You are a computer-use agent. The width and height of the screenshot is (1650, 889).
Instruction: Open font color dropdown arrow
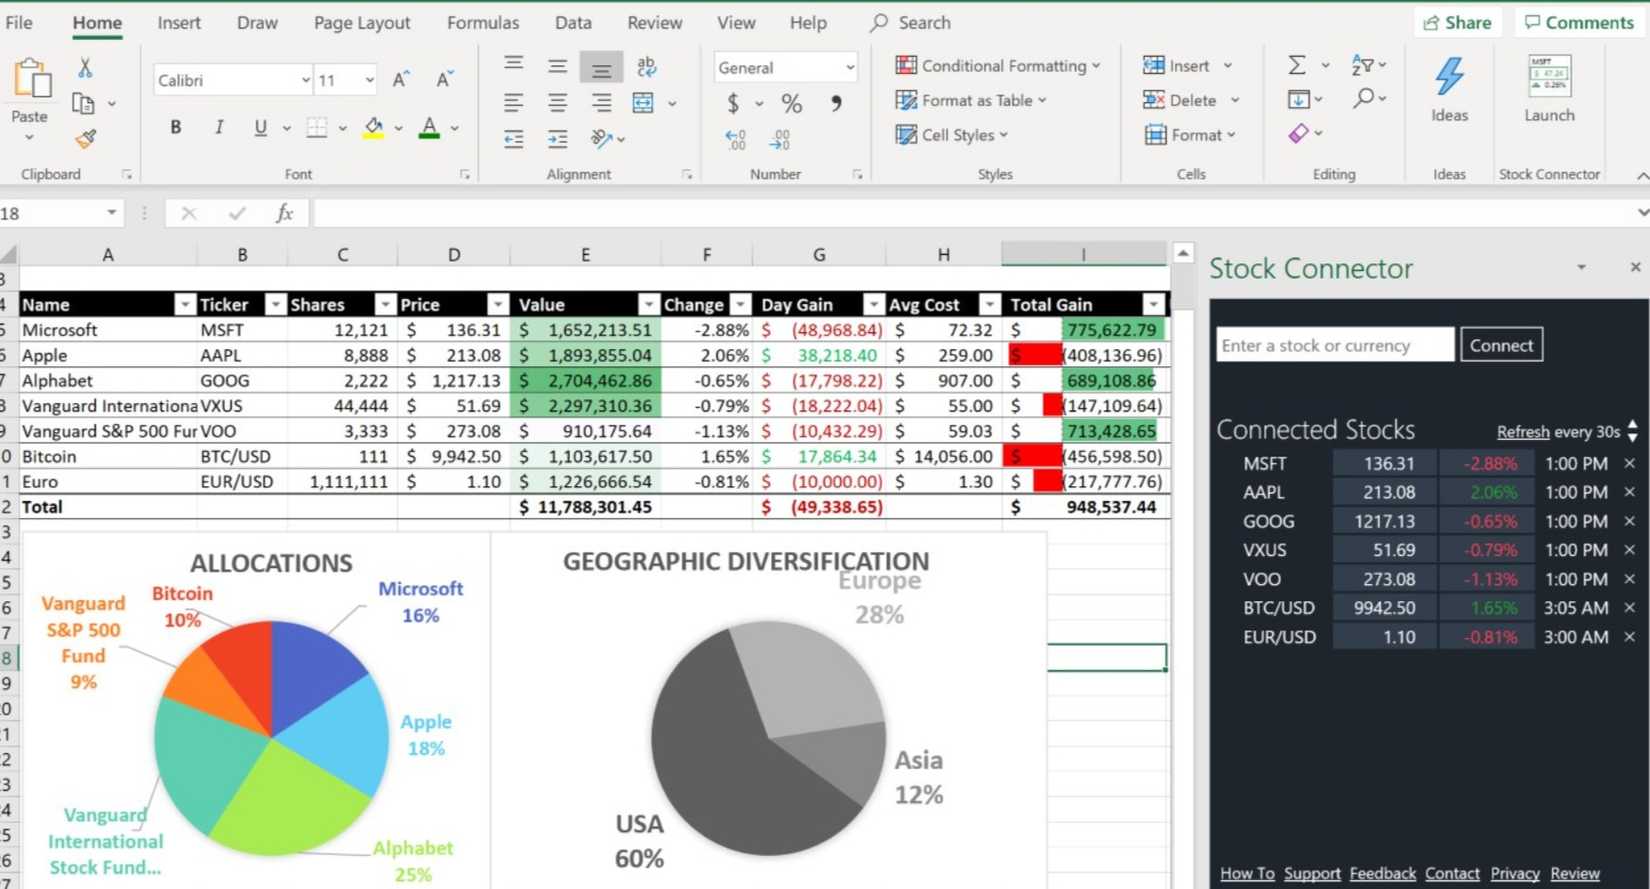click(454, 128)
